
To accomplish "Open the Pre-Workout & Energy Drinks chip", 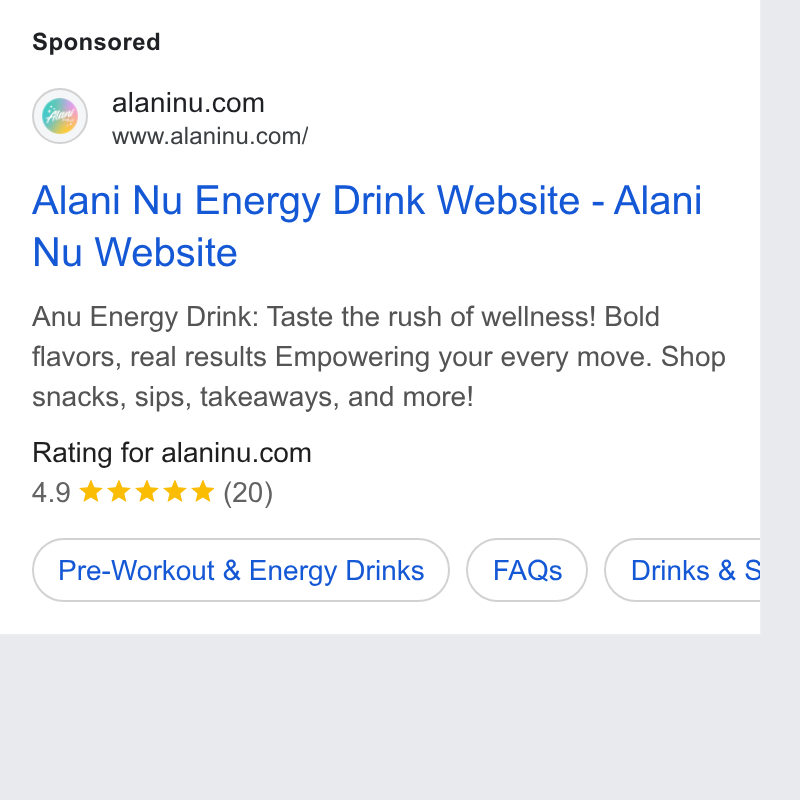I will click(241, 570).
